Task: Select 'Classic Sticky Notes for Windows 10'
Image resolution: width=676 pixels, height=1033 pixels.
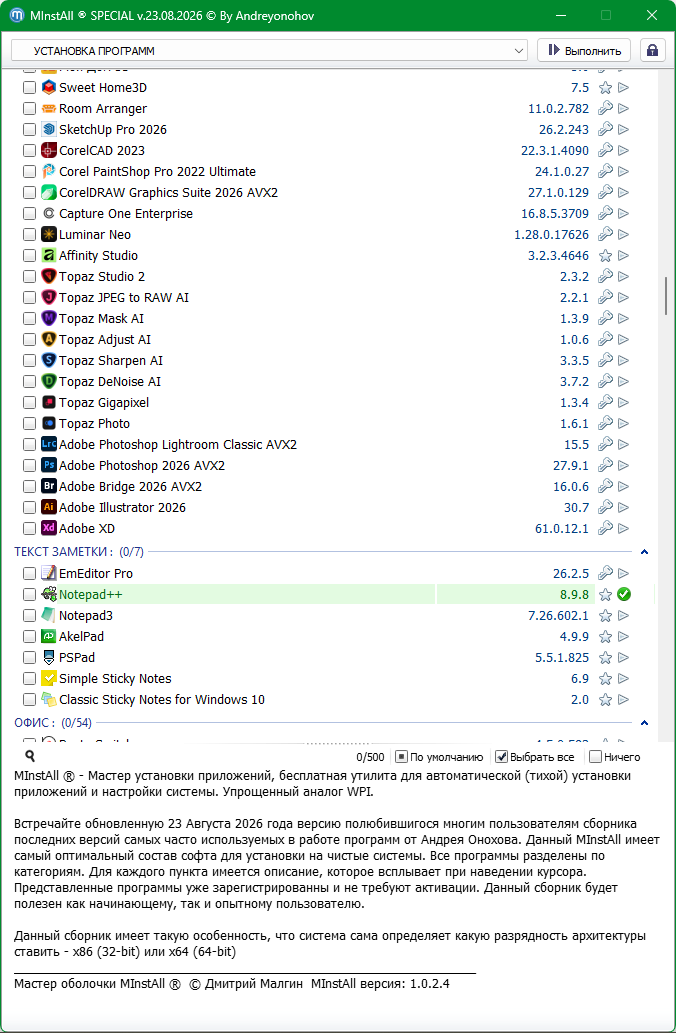Action: tap(162, 700)
